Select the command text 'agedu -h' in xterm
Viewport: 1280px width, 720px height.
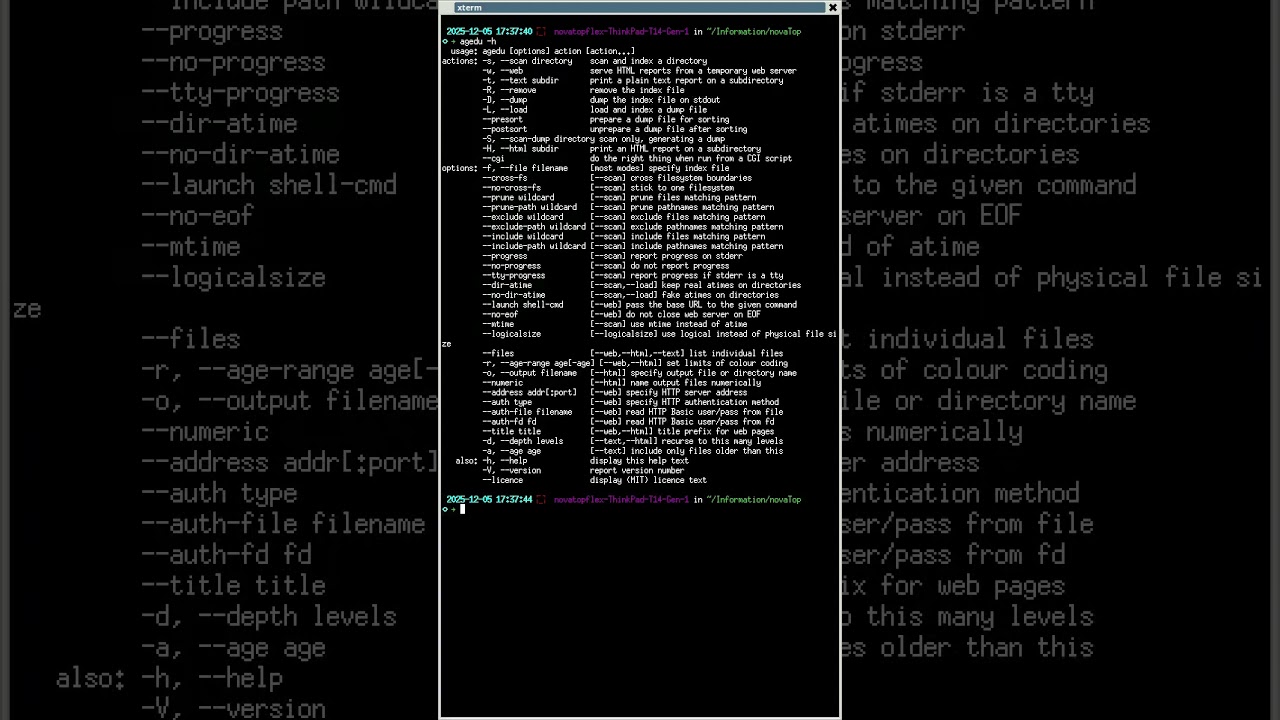[x=478, y=41]
